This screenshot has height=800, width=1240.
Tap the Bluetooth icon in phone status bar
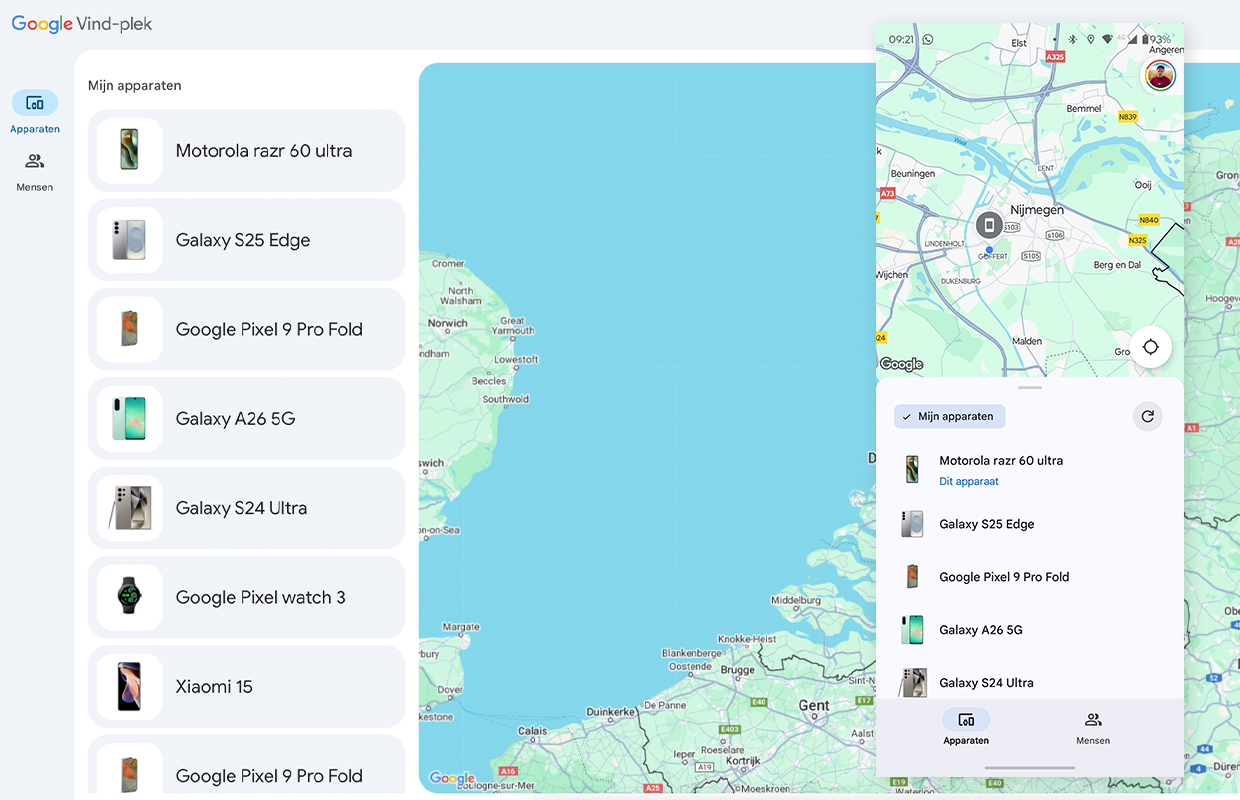[x=1072, y=39]
